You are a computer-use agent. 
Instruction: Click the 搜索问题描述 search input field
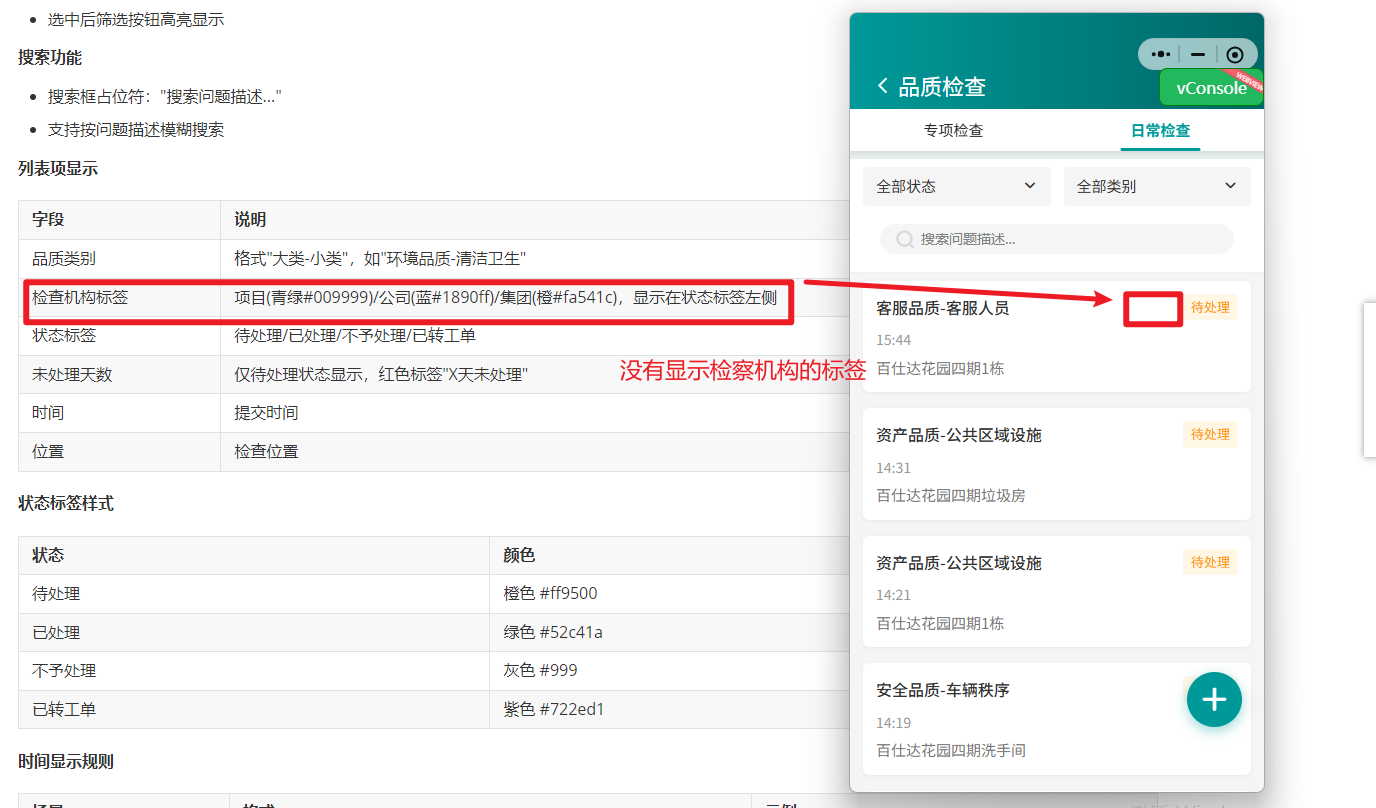pos(1056,238)
